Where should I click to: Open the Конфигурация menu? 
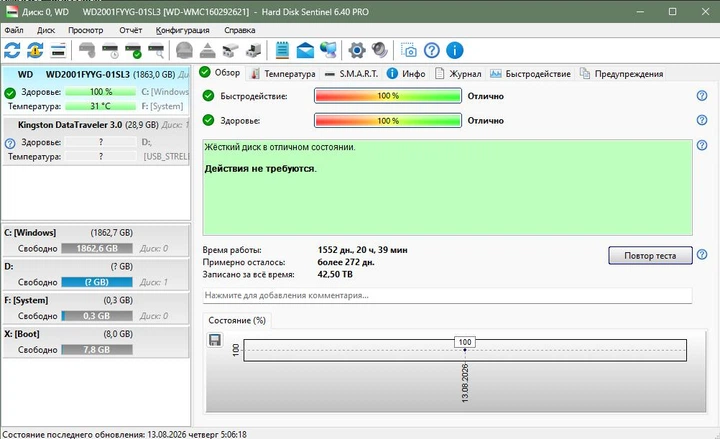182,30
